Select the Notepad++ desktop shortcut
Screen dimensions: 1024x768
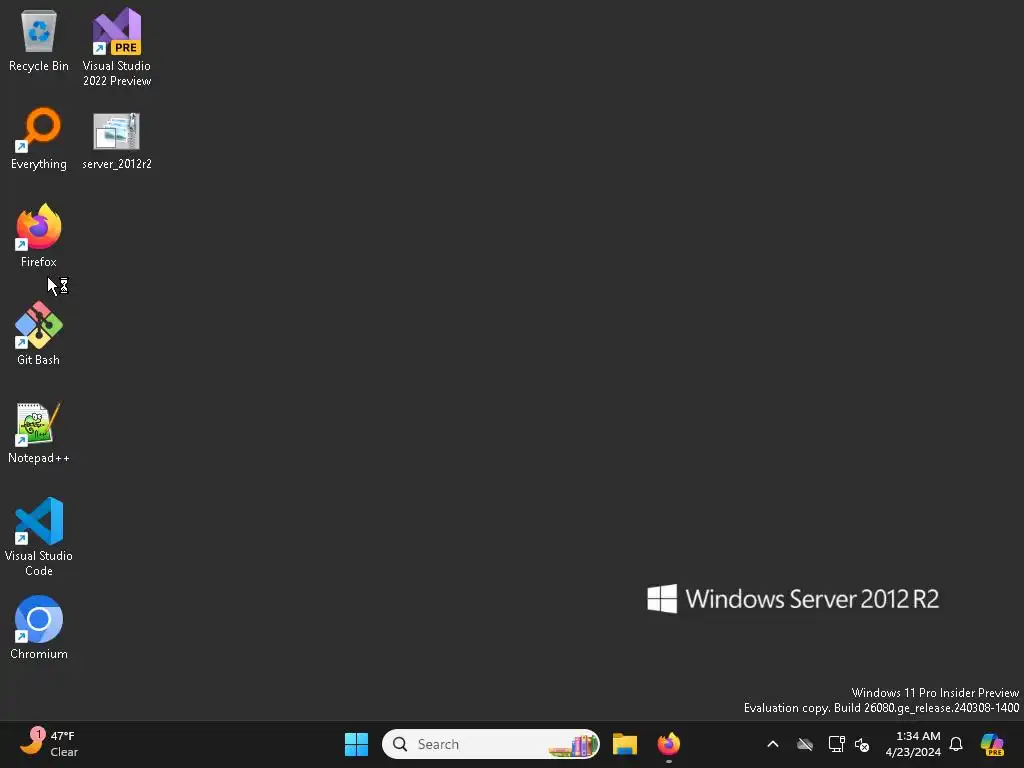tap(39, 432)
